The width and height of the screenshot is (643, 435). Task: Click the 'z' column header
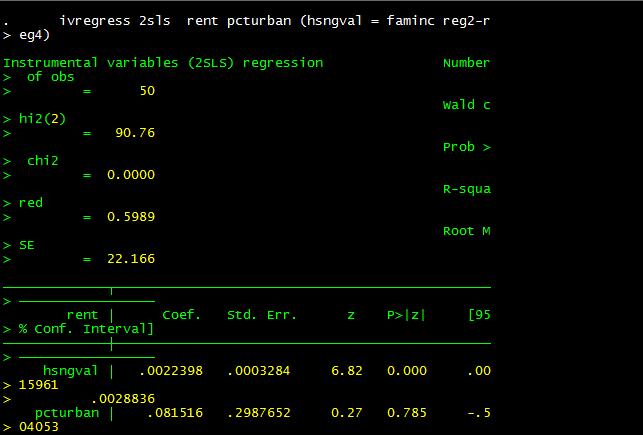click(x=351, y=315)
